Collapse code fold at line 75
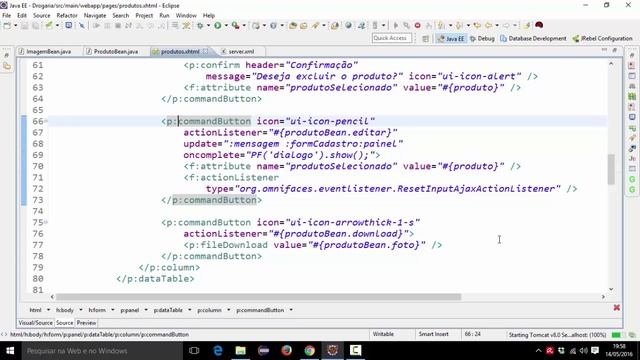This screenshot has width=640, height=360. [46, 222]
